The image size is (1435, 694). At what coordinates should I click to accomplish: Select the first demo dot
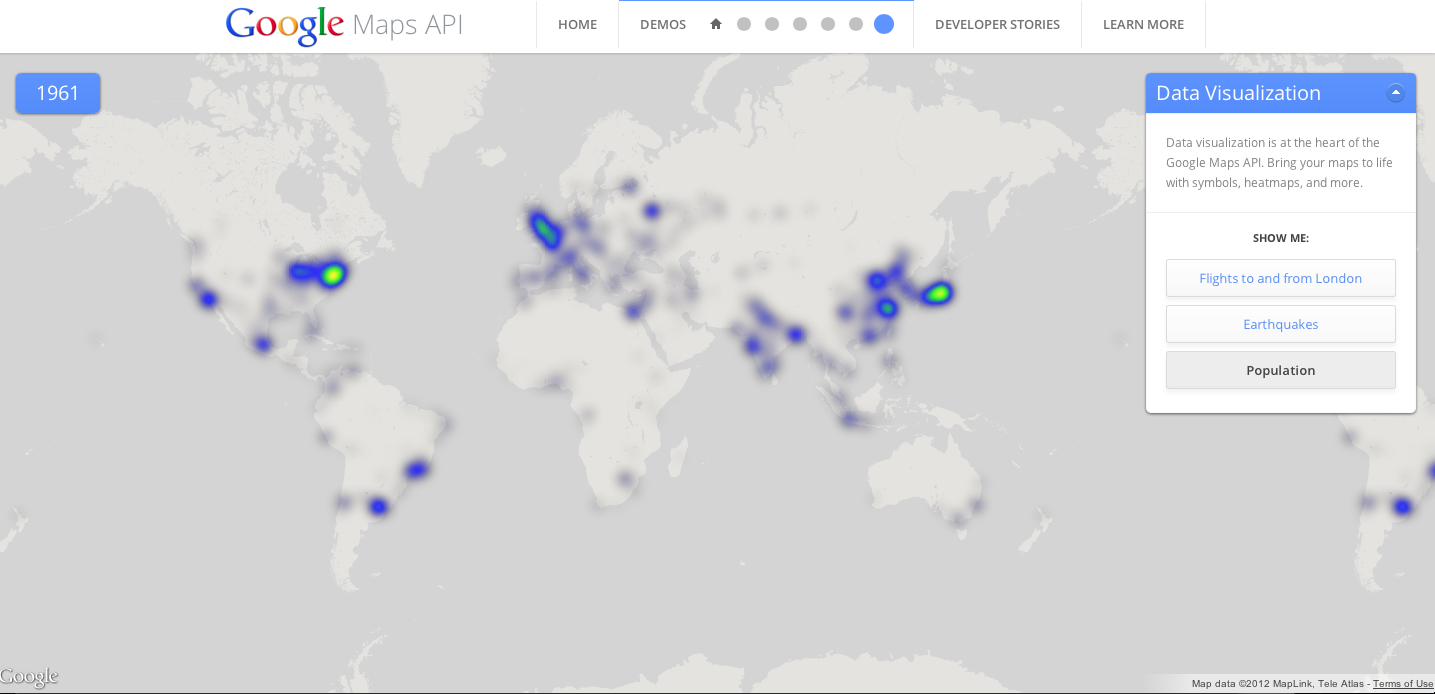(744, 25)
